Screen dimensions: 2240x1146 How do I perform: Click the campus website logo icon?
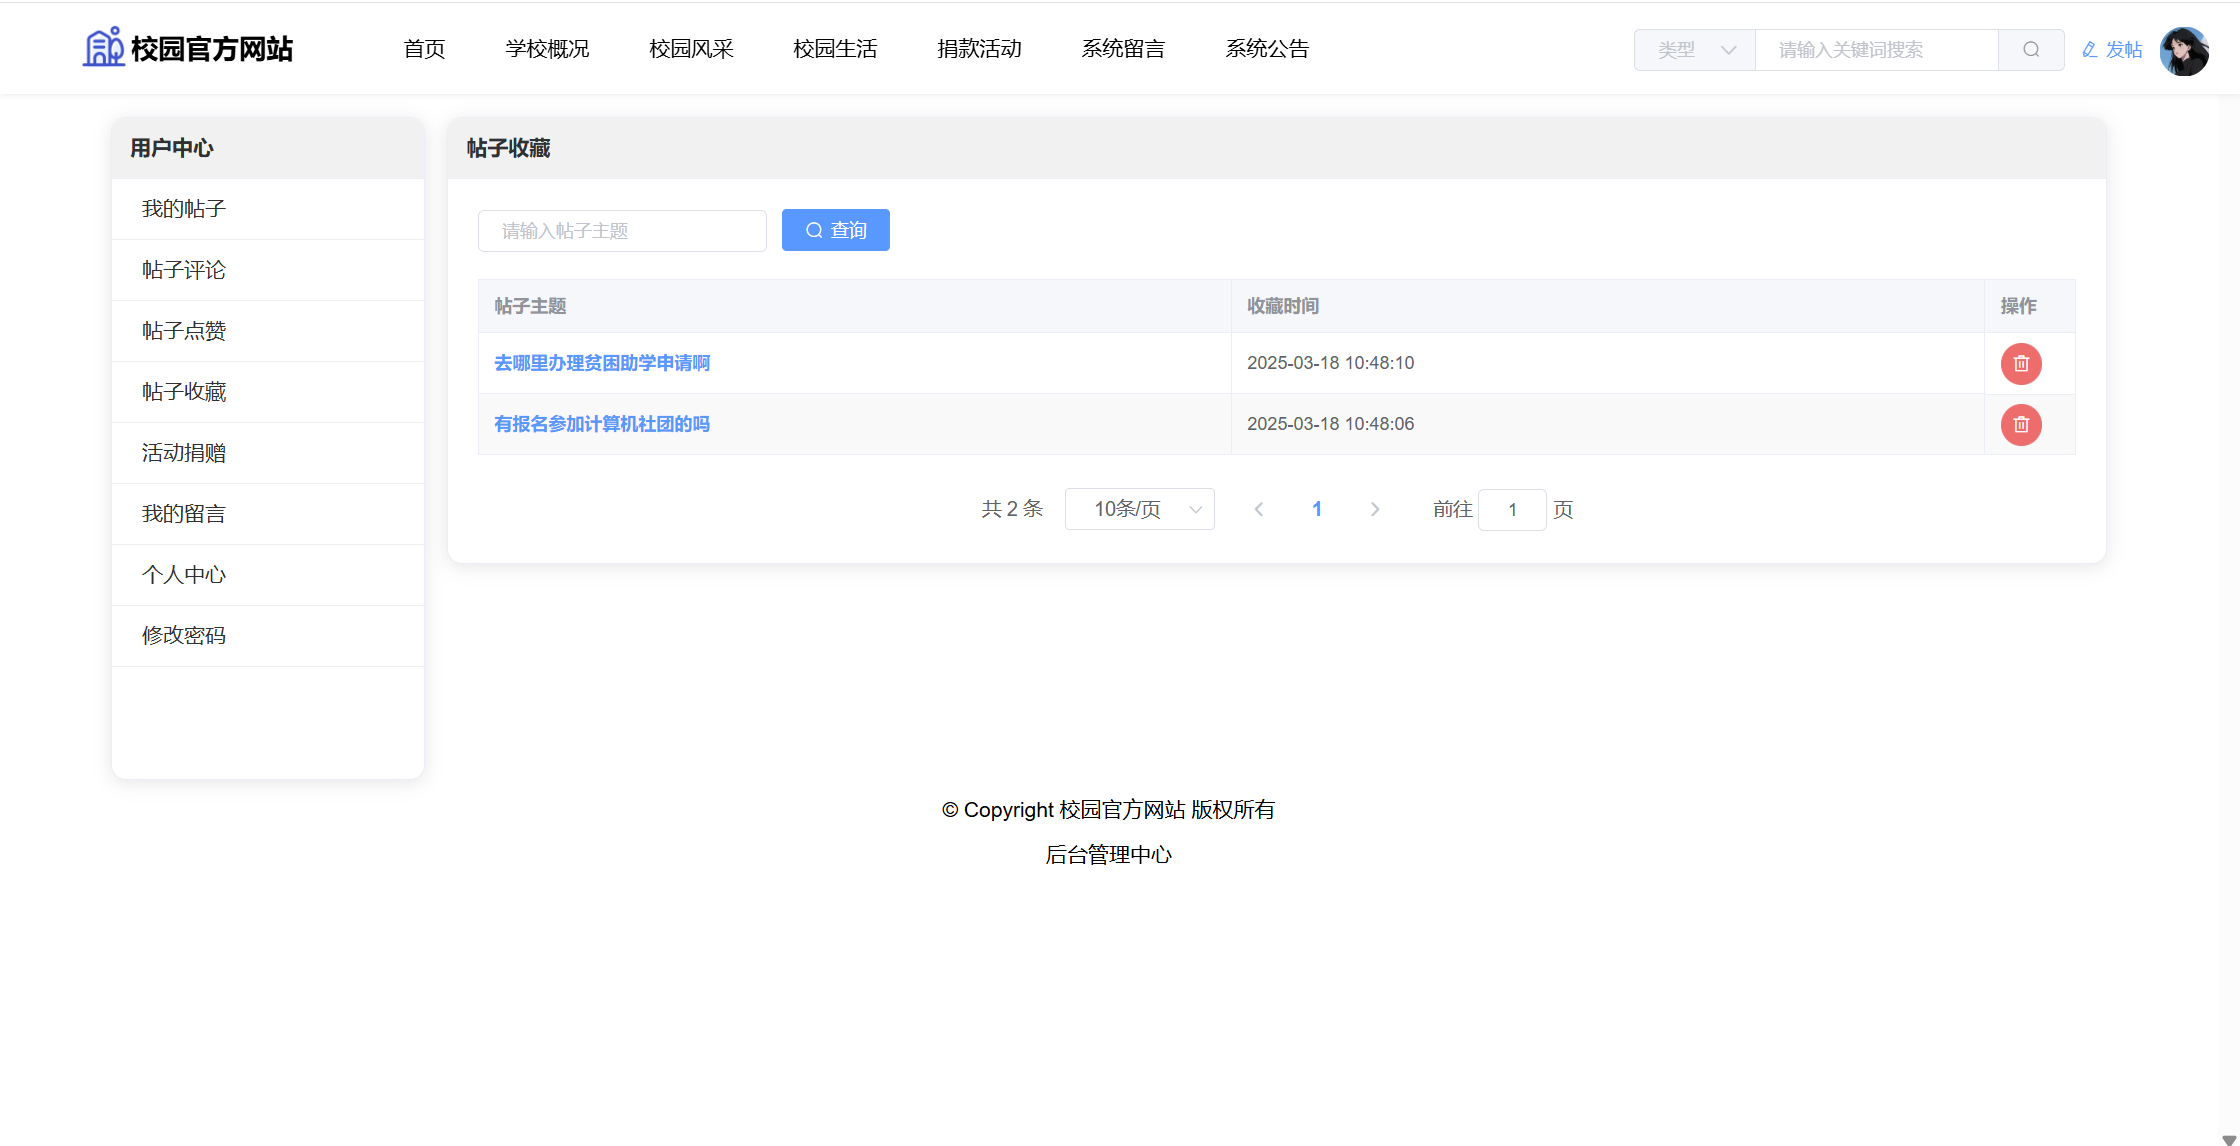click(103, 48)
